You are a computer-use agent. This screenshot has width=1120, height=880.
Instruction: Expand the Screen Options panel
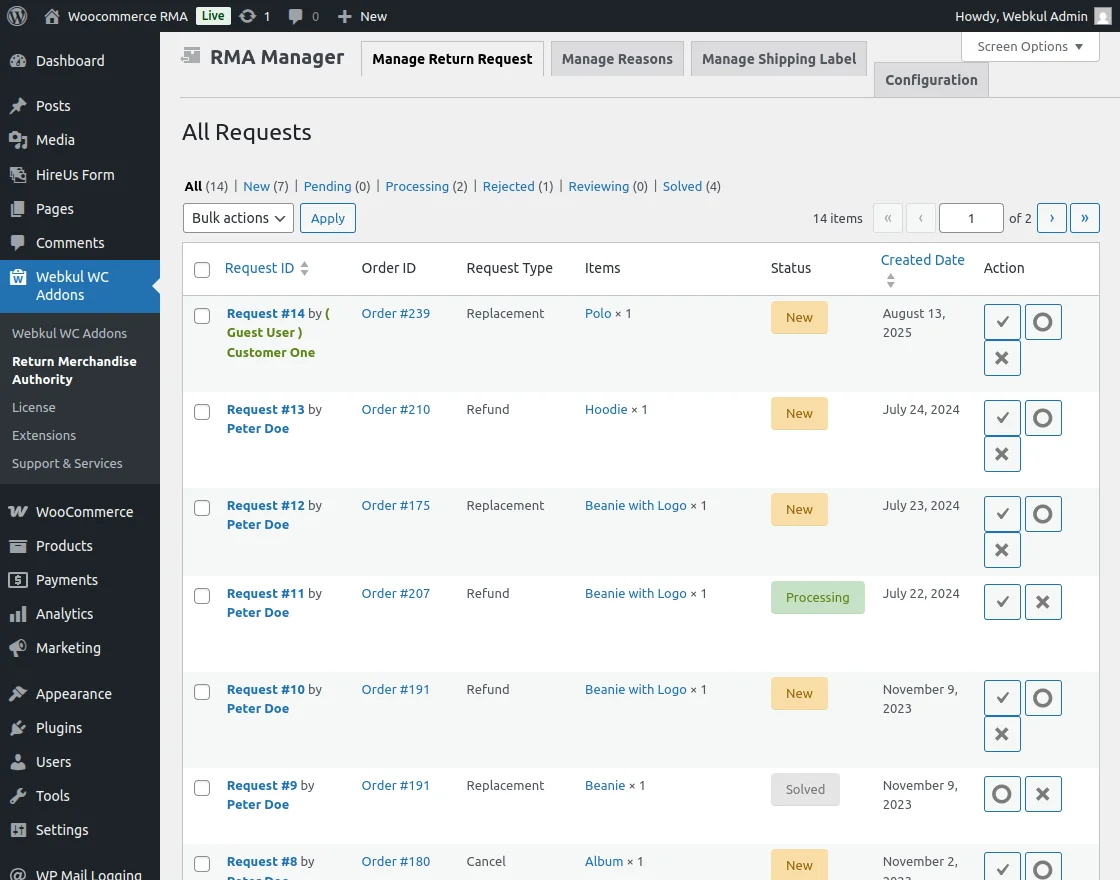coord(1029,46)
